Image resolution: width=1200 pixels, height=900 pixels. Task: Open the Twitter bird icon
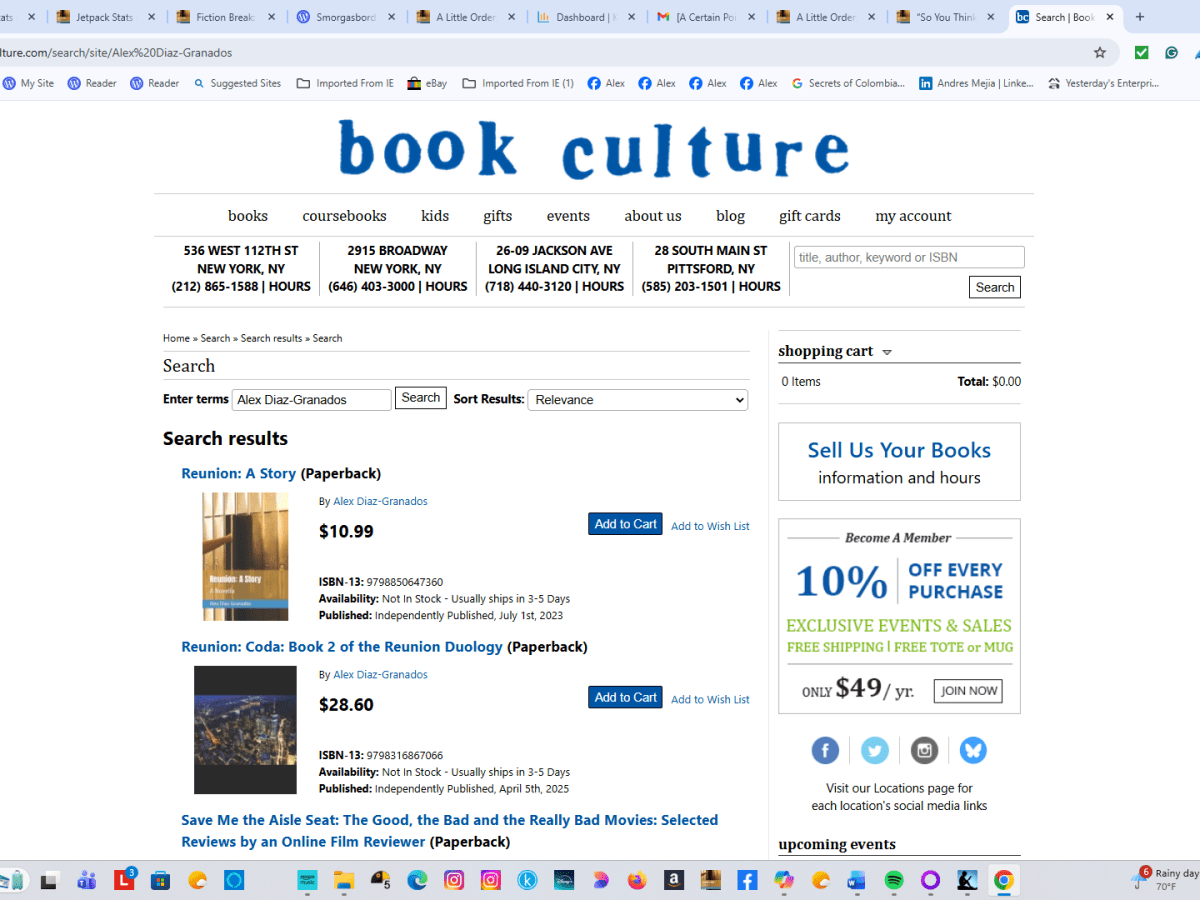[x=874, y=750]
